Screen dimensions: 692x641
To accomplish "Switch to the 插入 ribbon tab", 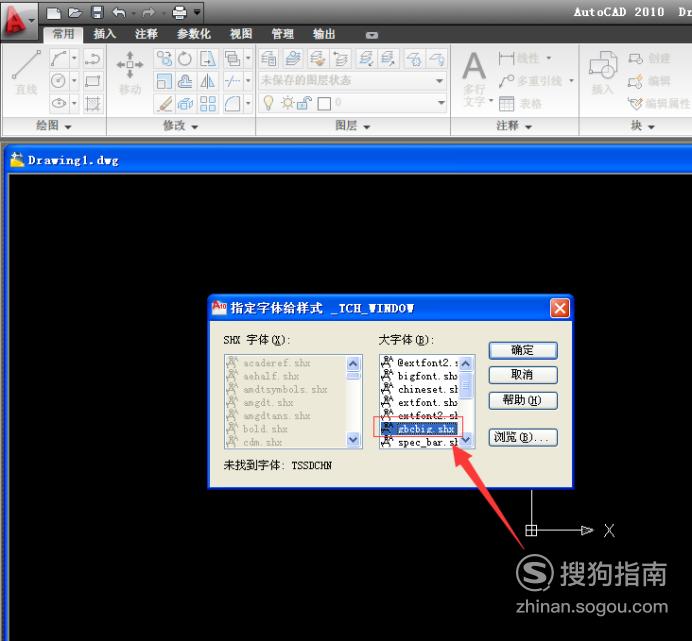I will point(105,34).
